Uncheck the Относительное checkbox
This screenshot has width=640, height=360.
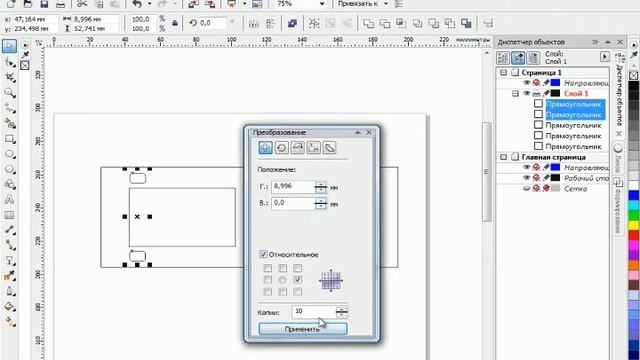tap(263, 254)
